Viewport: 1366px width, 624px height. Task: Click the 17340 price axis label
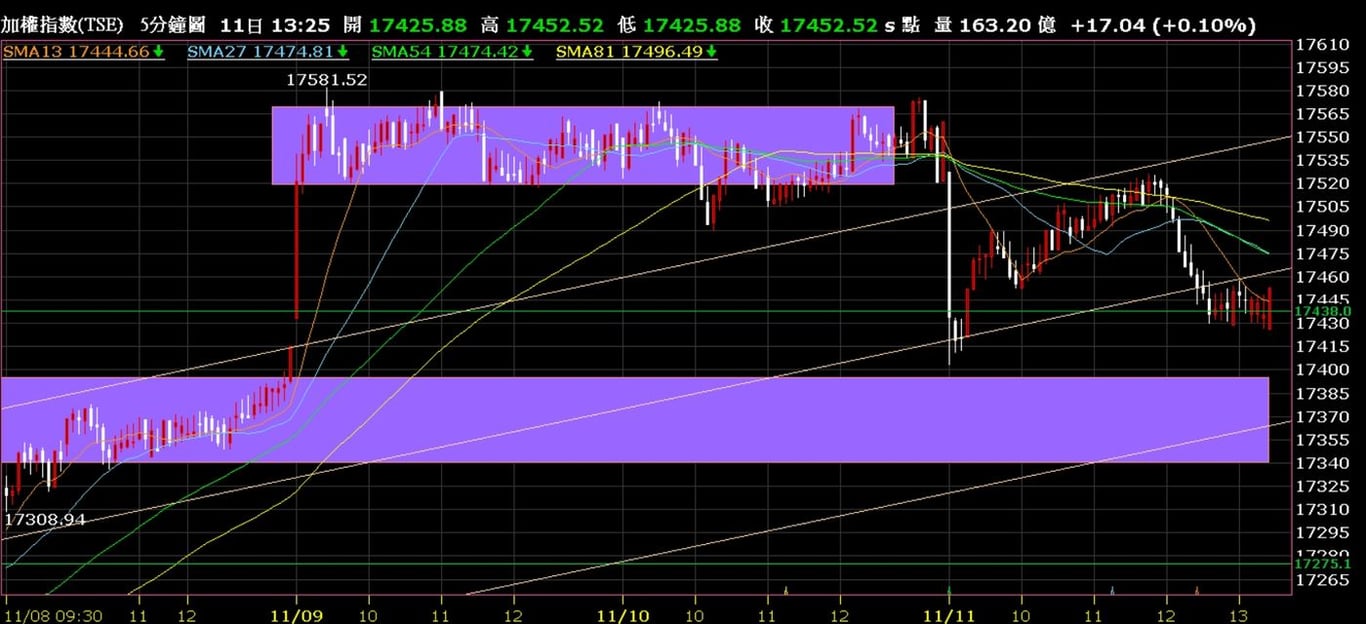1322,463
